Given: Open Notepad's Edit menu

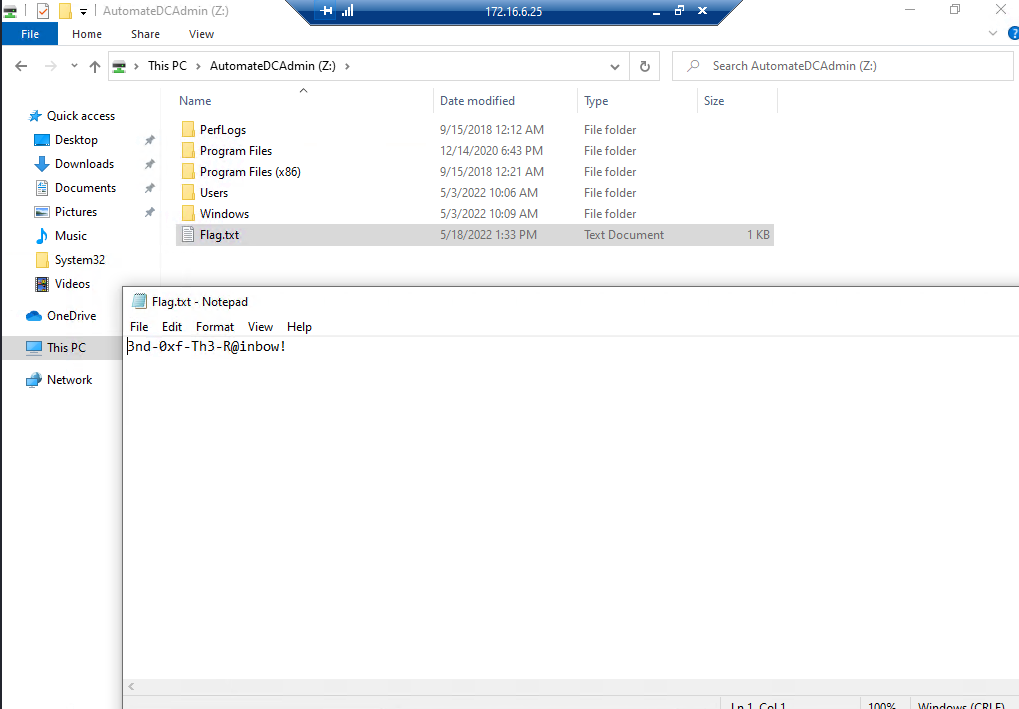Looking at the screenshot, I should (172, 327).
